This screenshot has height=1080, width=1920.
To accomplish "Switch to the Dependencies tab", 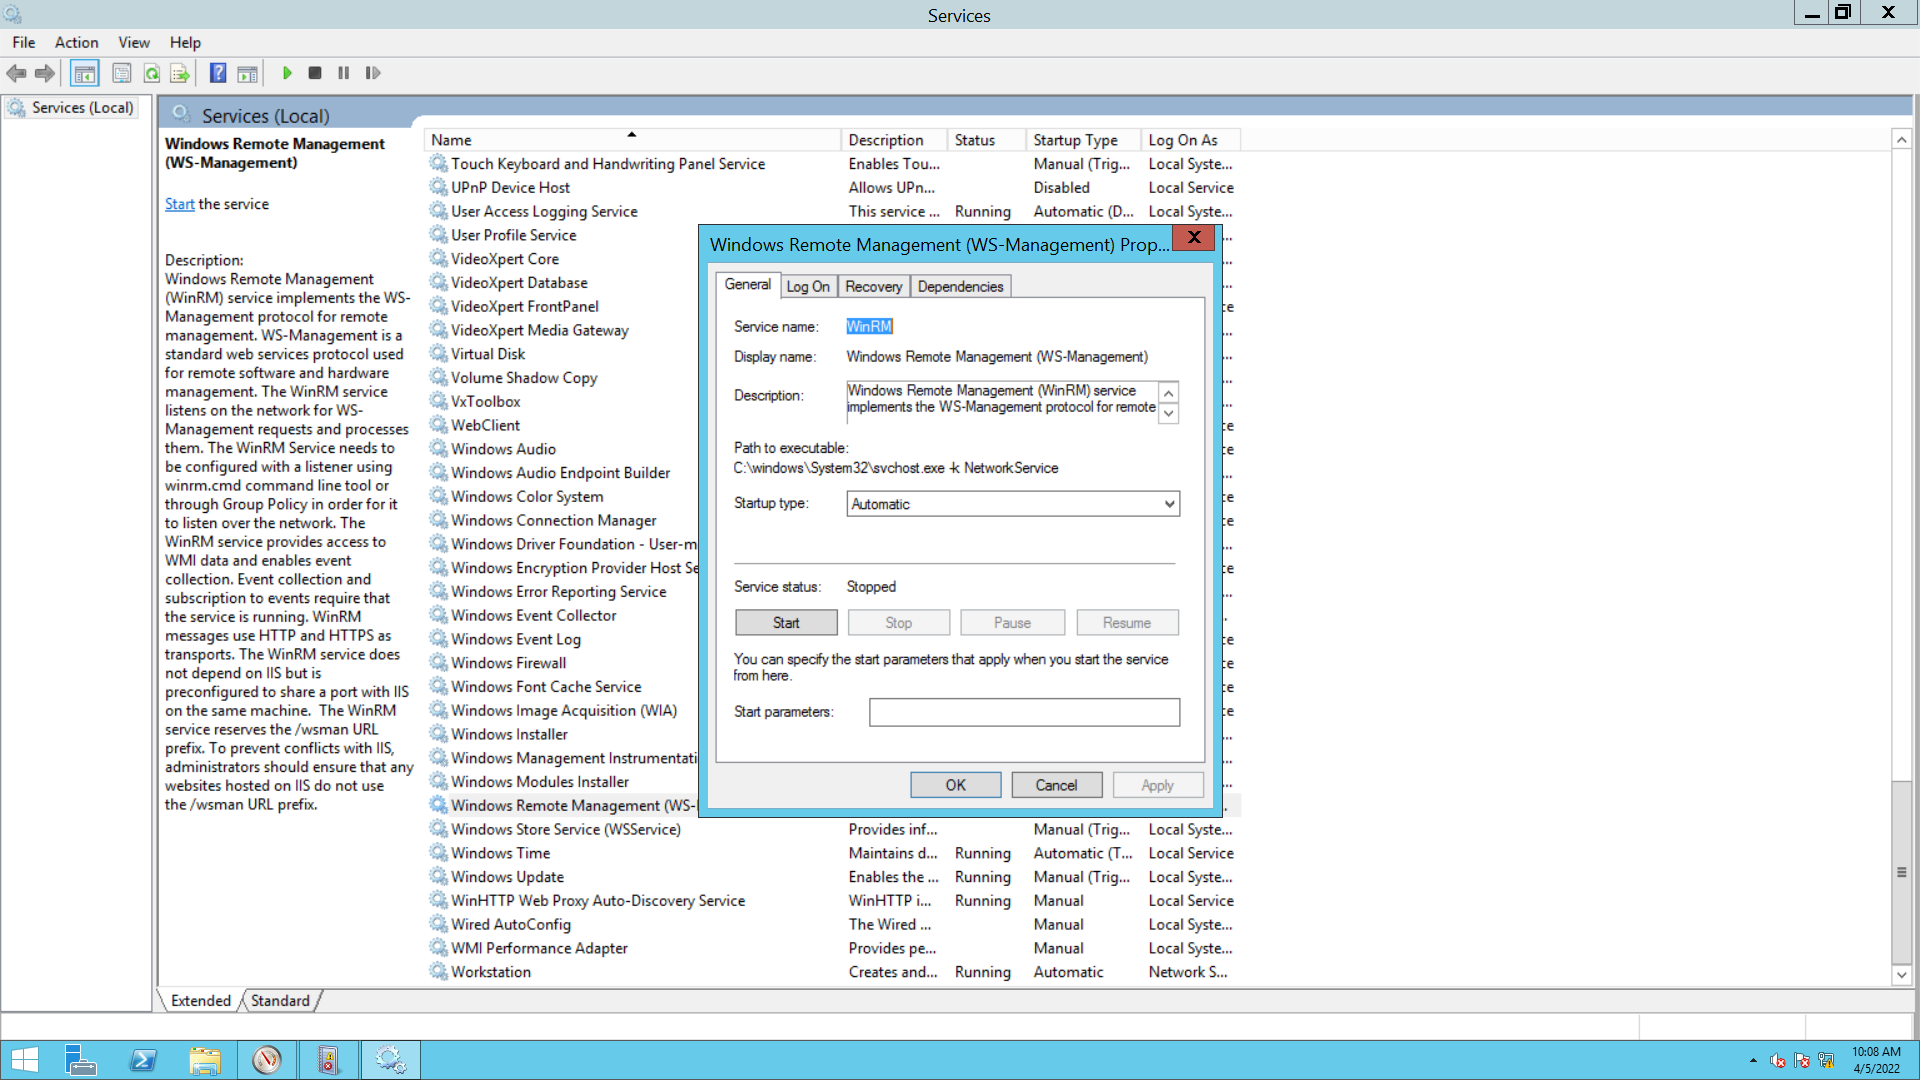I will (959, 286).
